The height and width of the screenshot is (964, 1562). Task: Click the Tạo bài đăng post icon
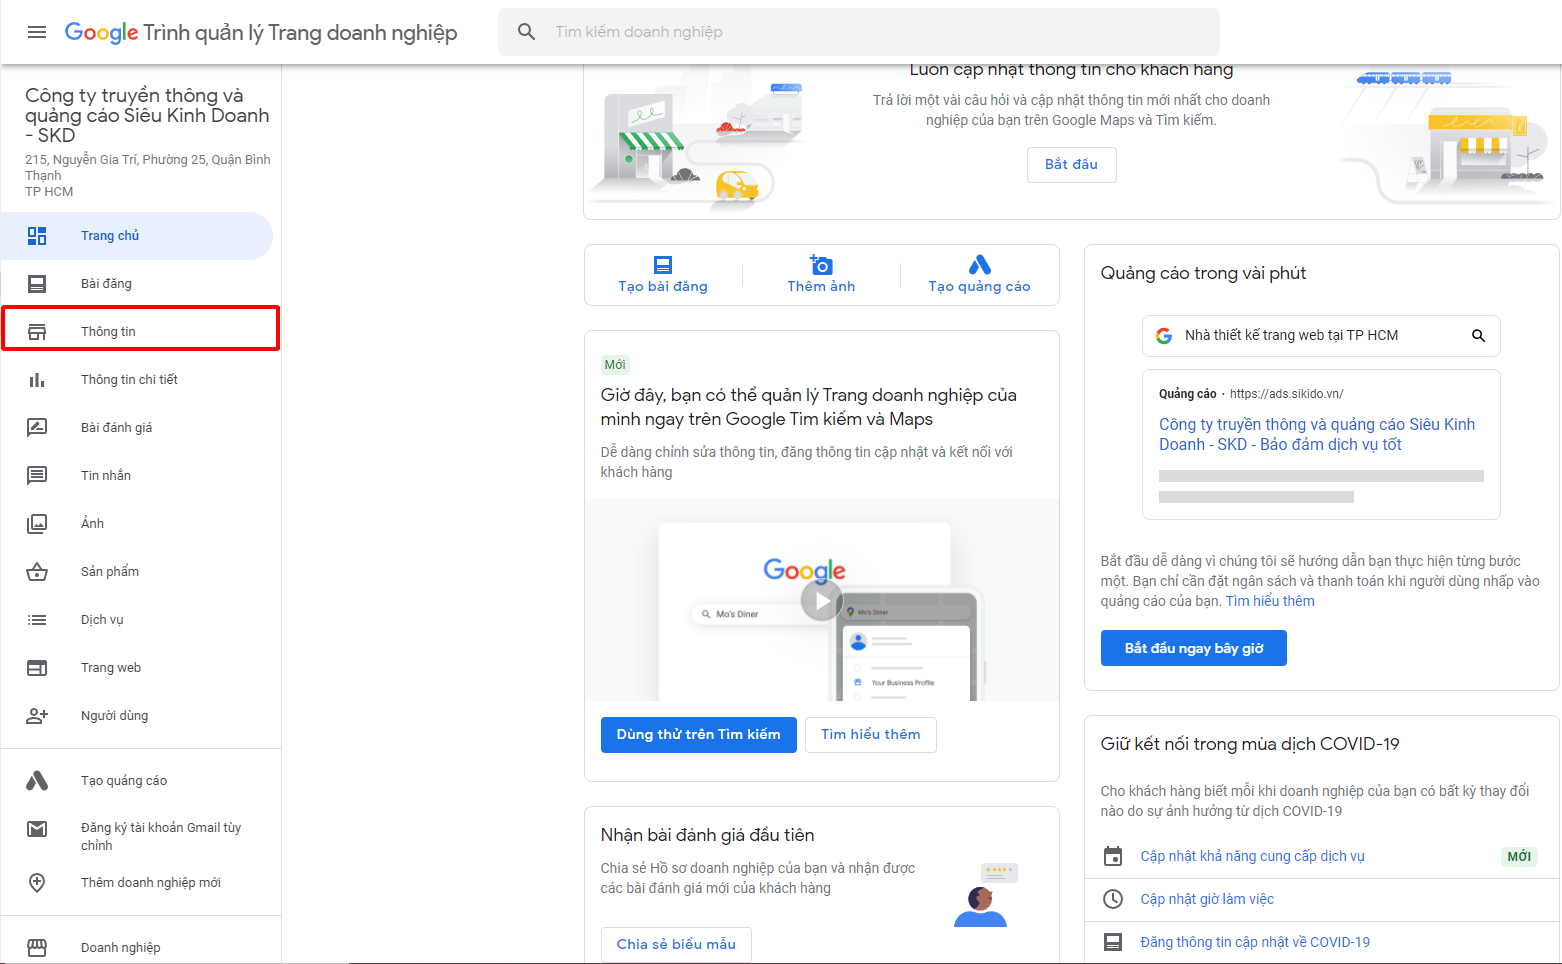click(x=663, y=265)
